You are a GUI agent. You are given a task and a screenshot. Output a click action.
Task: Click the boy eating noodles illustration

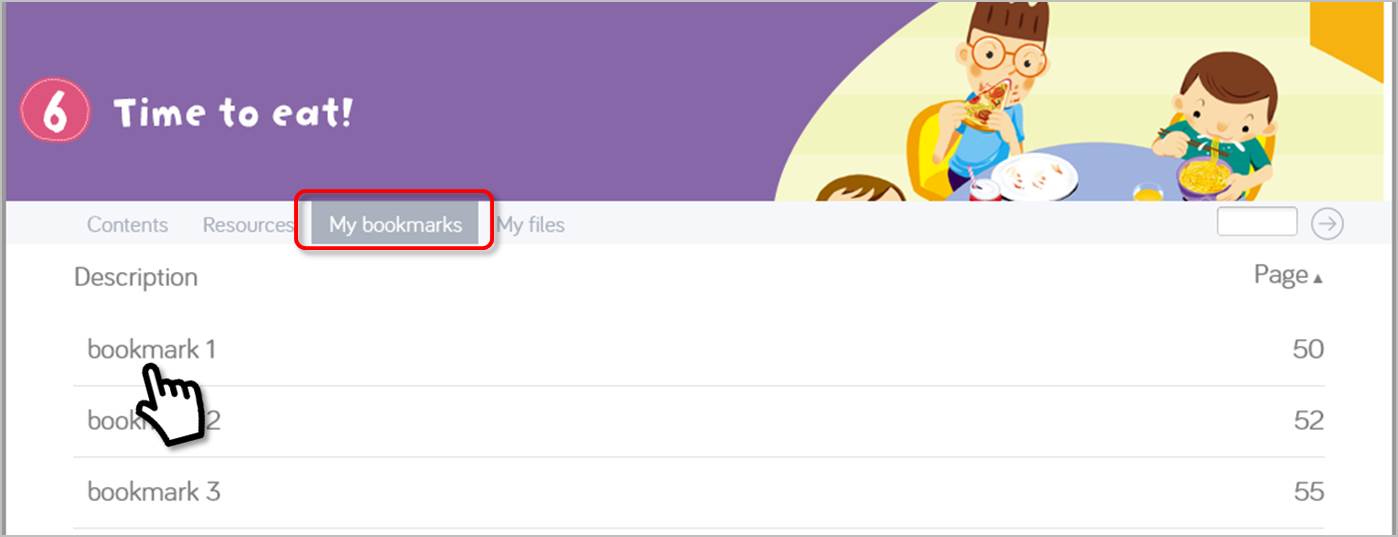(x=1213, y=126)
